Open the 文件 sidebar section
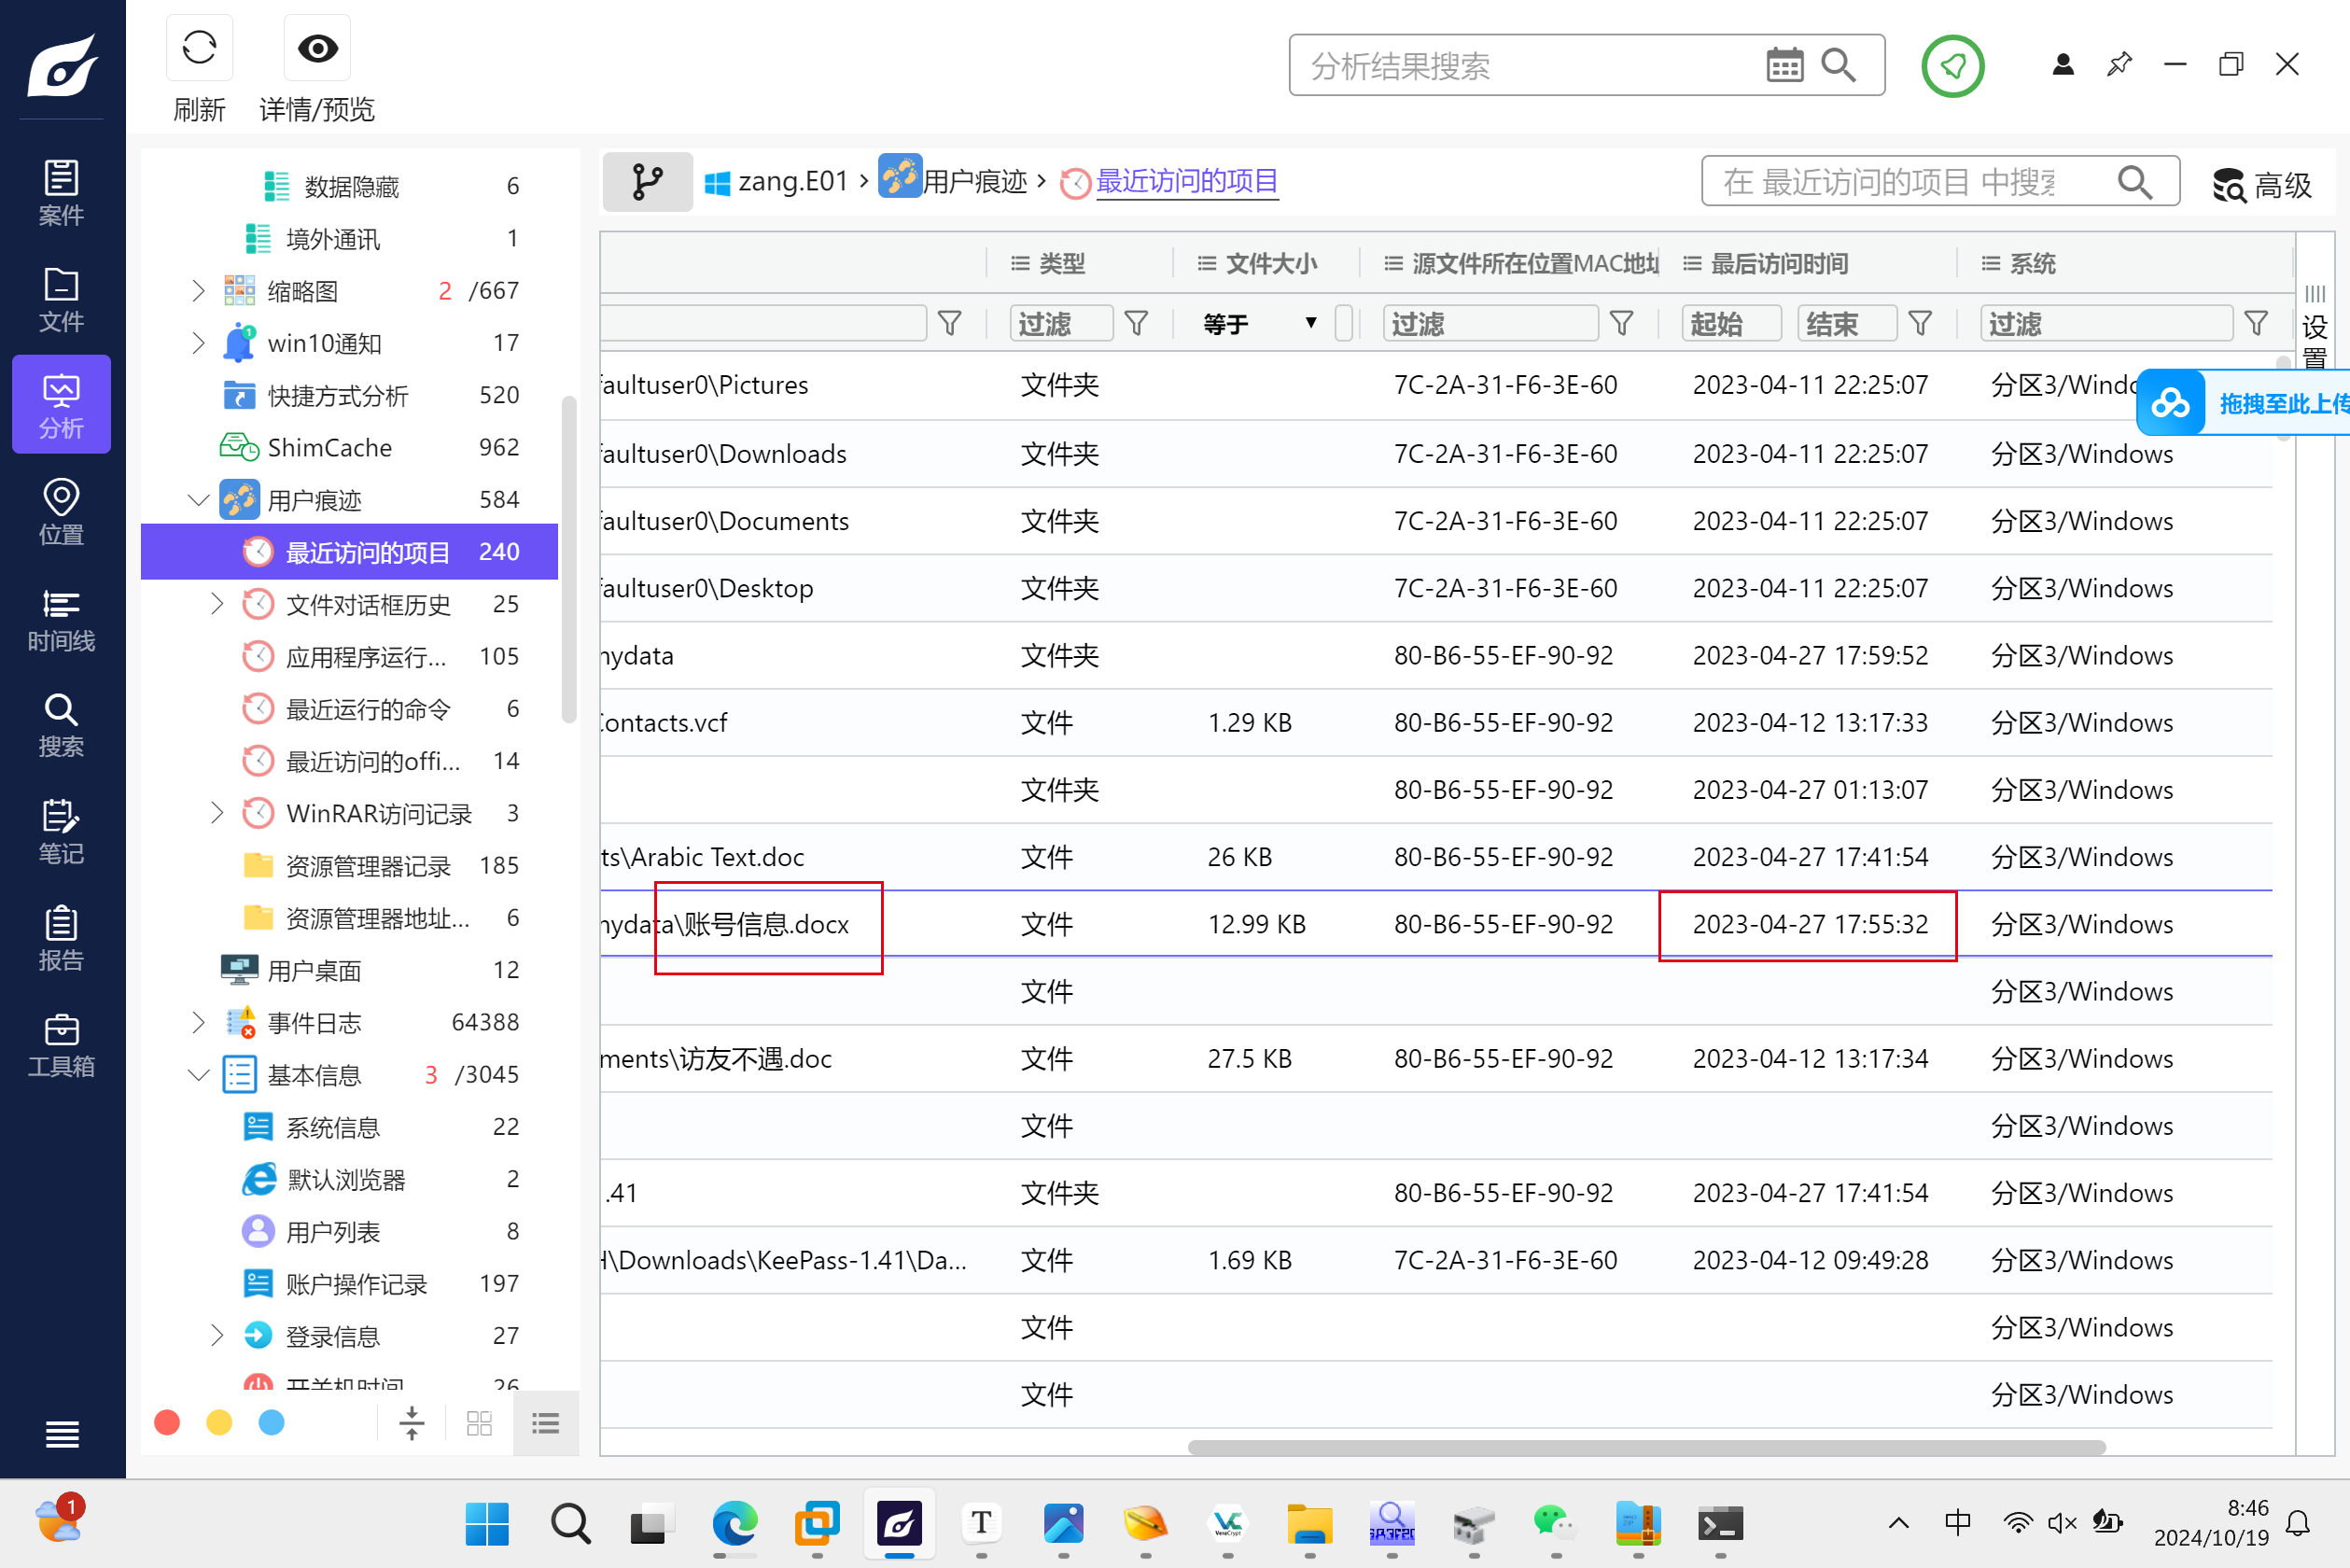 (61, 300)
